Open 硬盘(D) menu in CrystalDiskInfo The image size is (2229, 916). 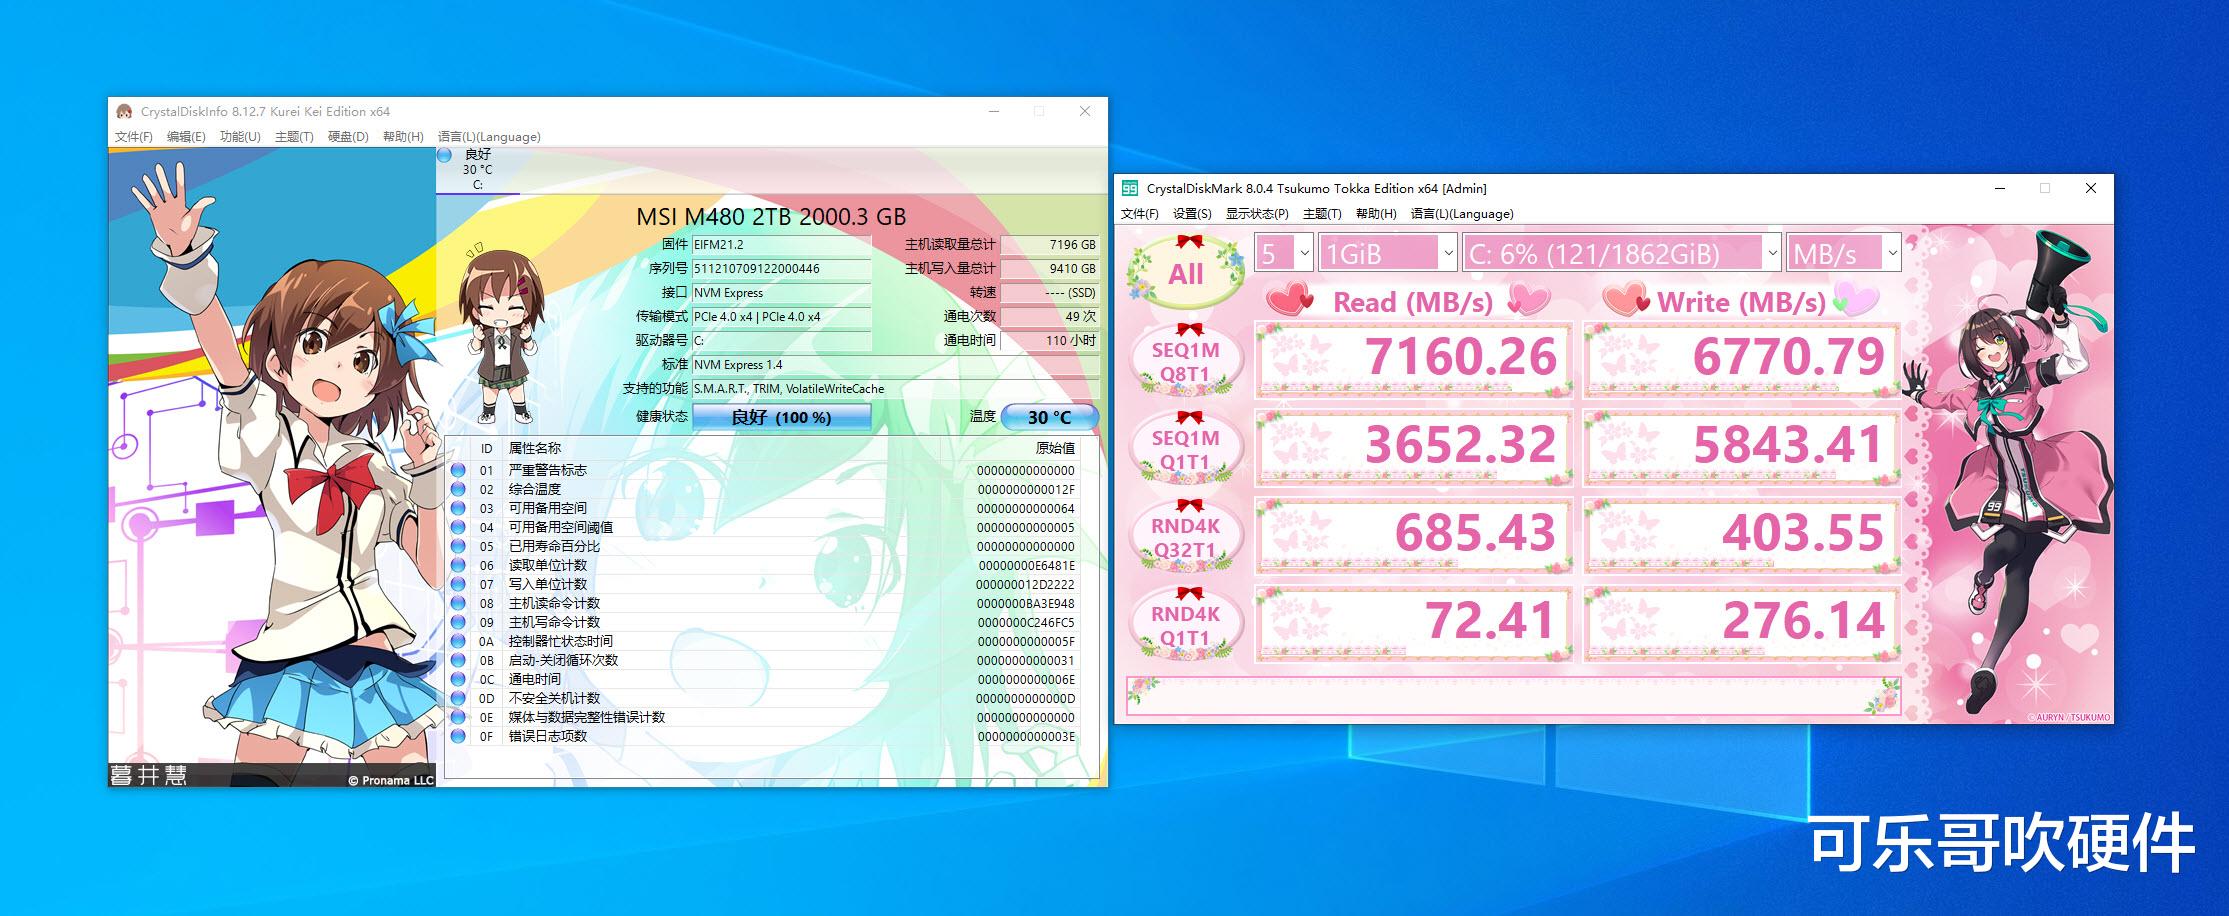coord(348,137)
